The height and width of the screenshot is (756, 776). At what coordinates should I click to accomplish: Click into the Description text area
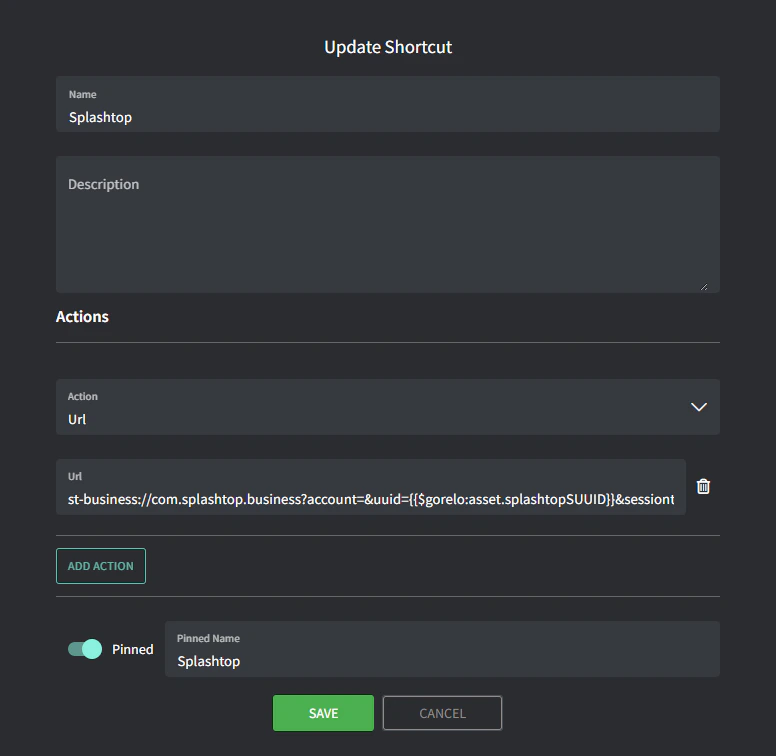[388, 224]
